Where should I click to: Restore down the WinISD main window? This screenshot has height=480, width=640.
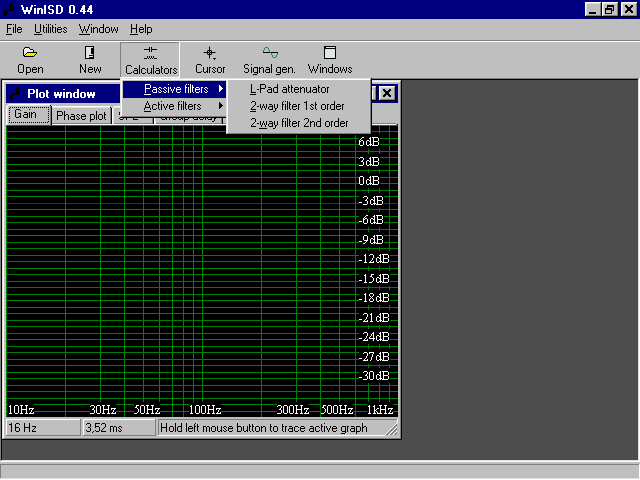(610, 9)
